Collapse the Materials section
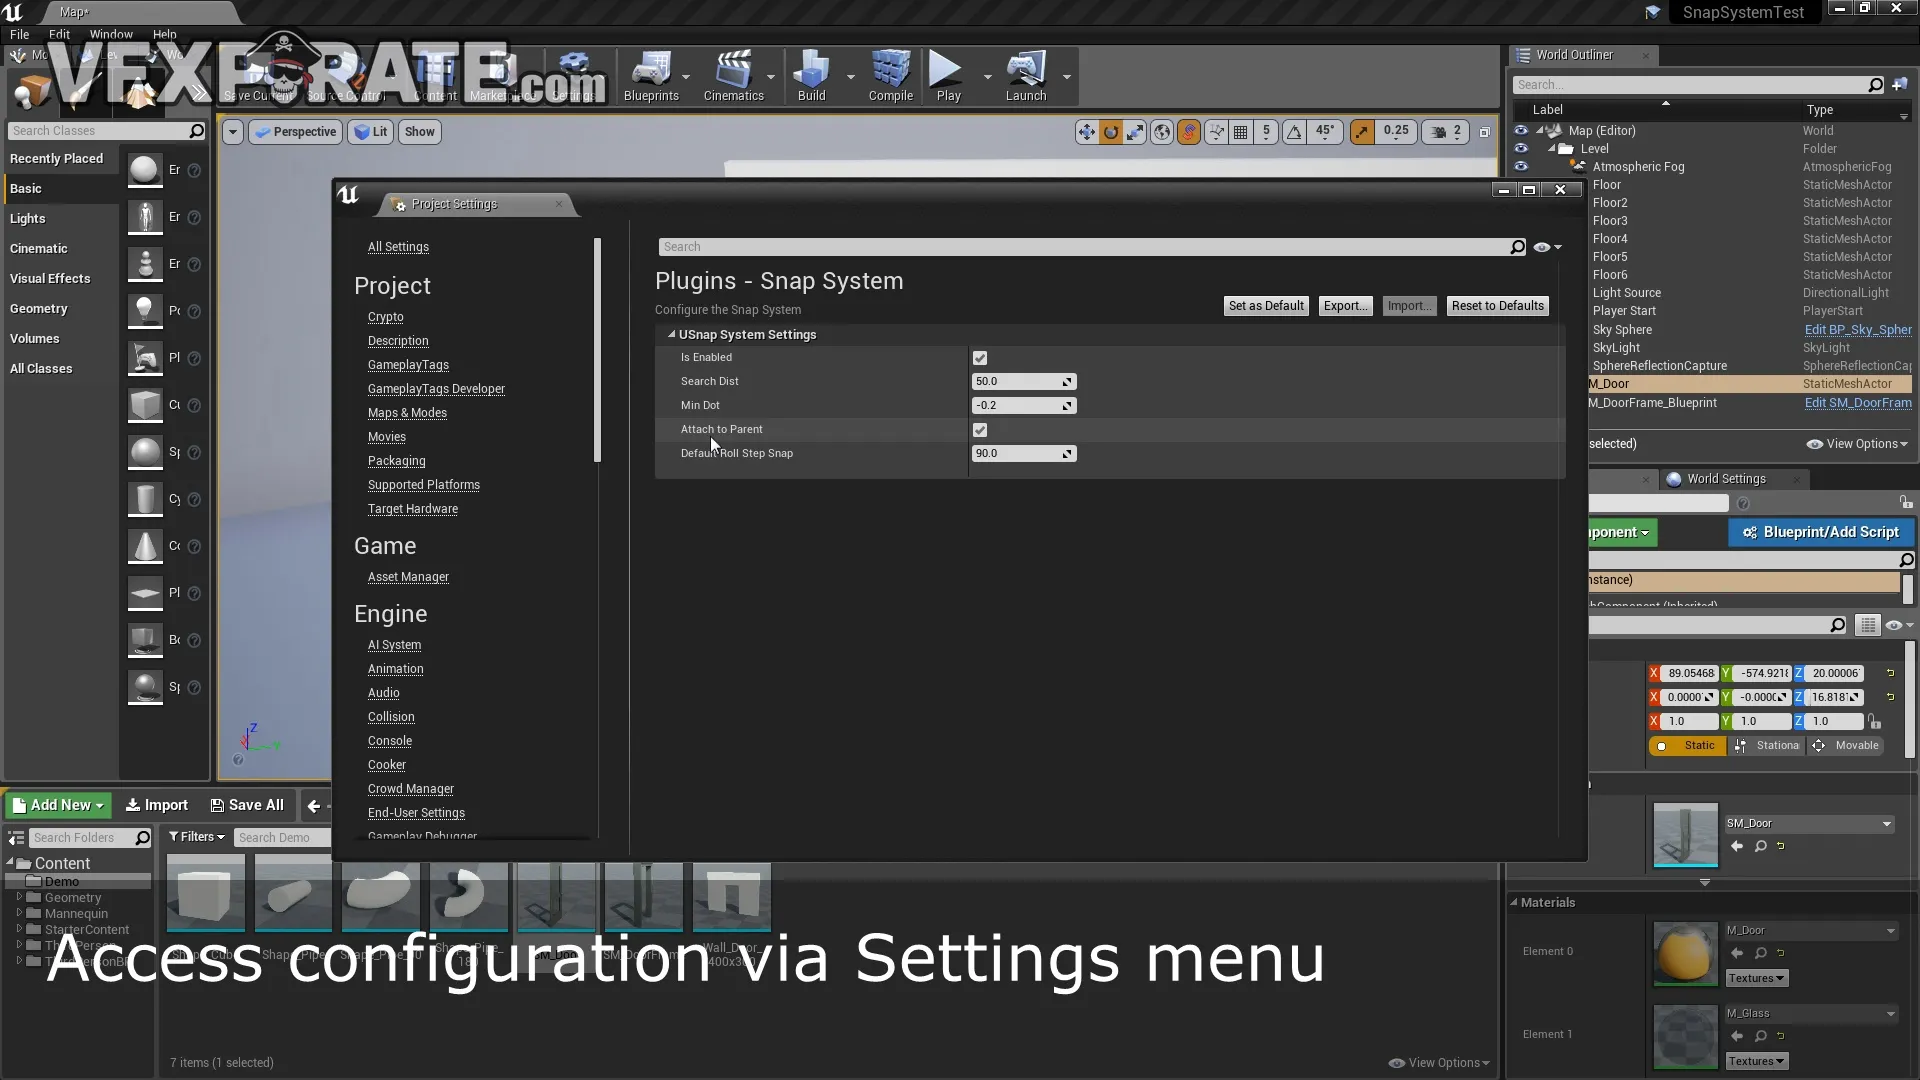 coord(1513,903)
